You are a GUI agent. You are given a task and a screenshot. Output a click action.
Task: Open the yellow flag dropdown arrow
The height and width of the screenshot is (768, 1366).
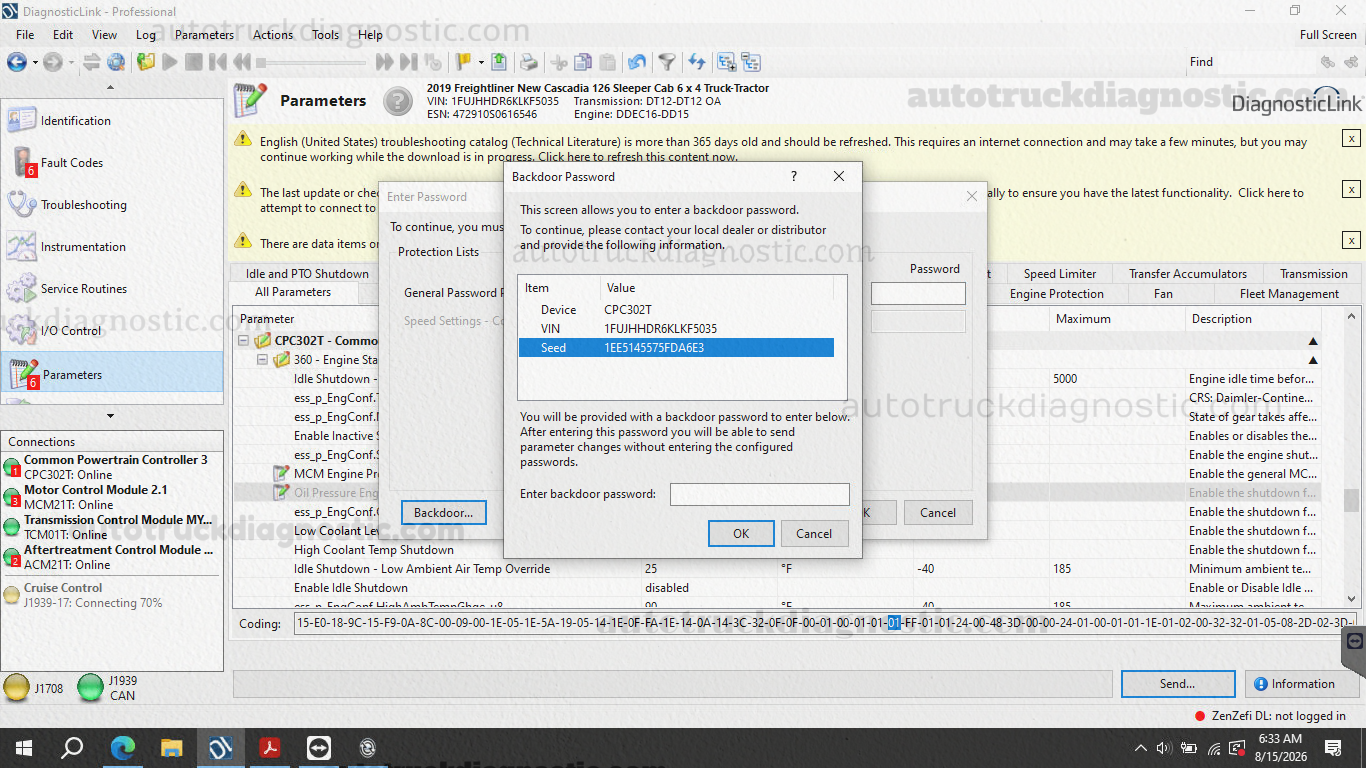(481, 62)
